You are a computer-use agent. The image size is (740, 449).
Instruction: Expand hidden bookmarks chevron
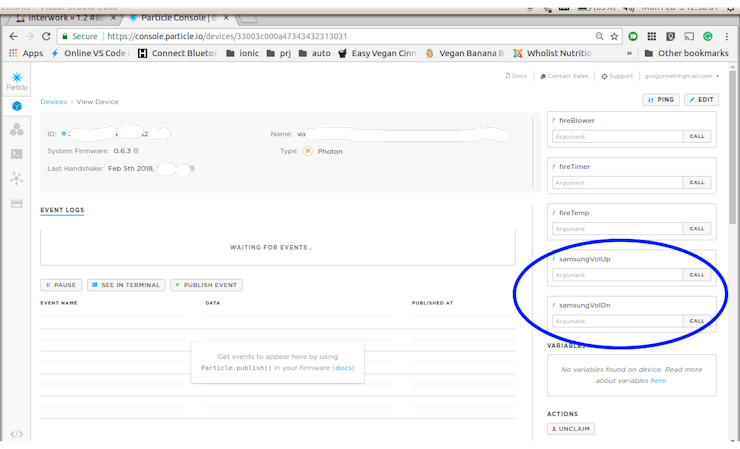click(629, 53)
